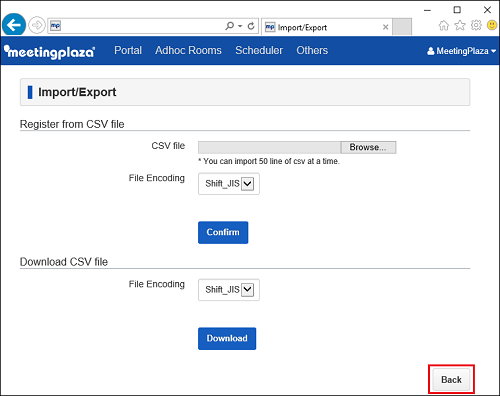Close the Import/Export browser tab

tap(385, 27)
